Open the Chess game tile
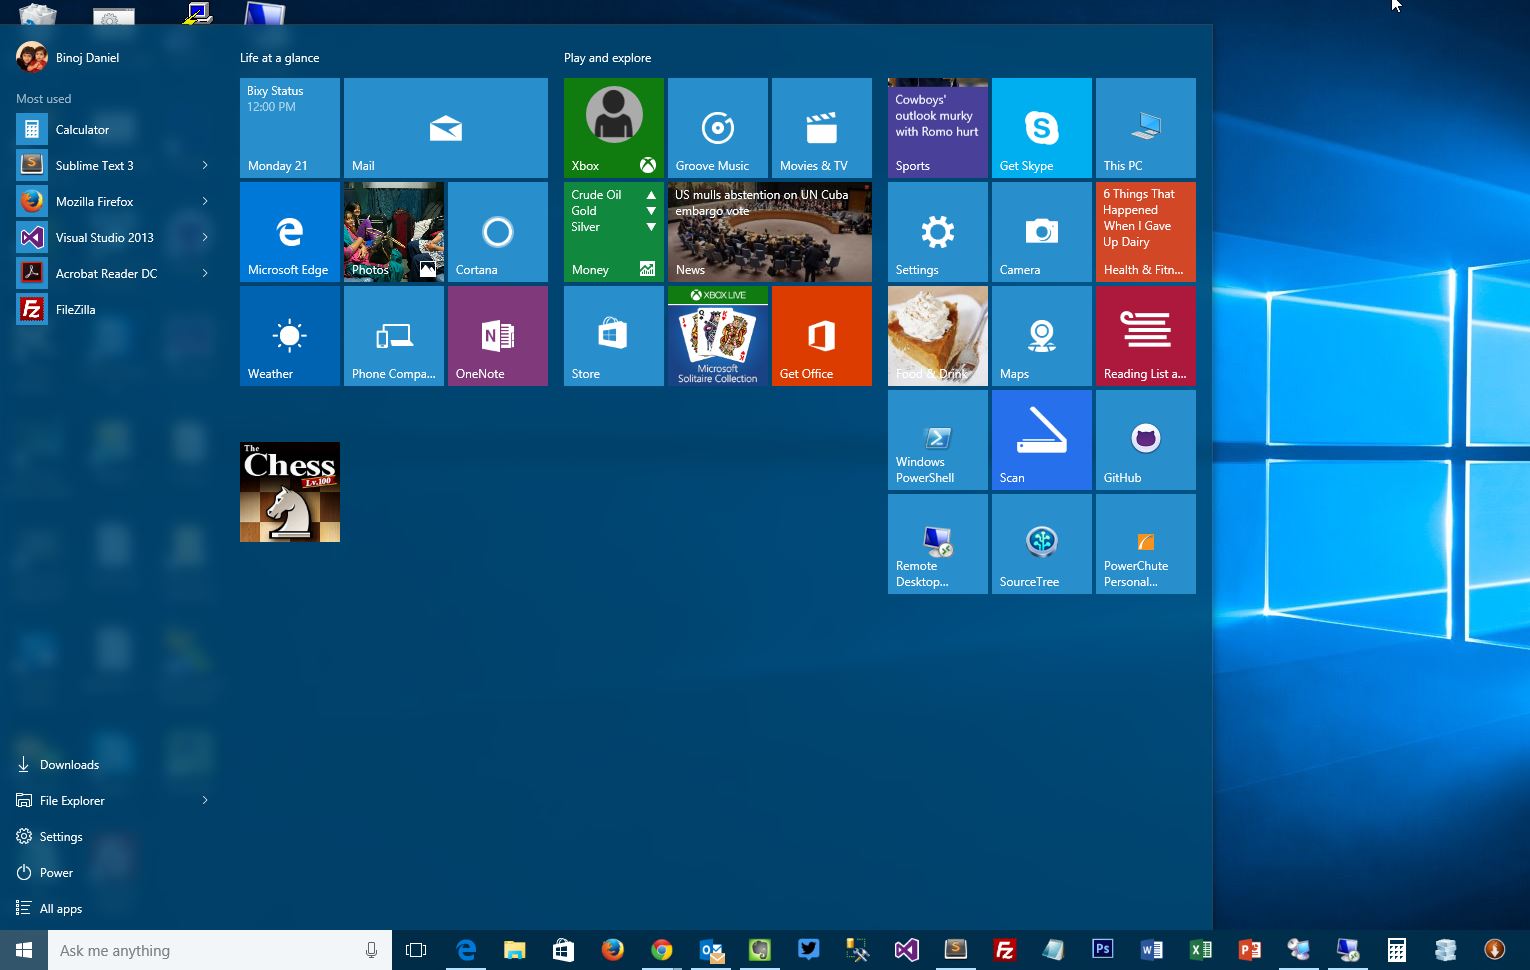 coord(290,492)
